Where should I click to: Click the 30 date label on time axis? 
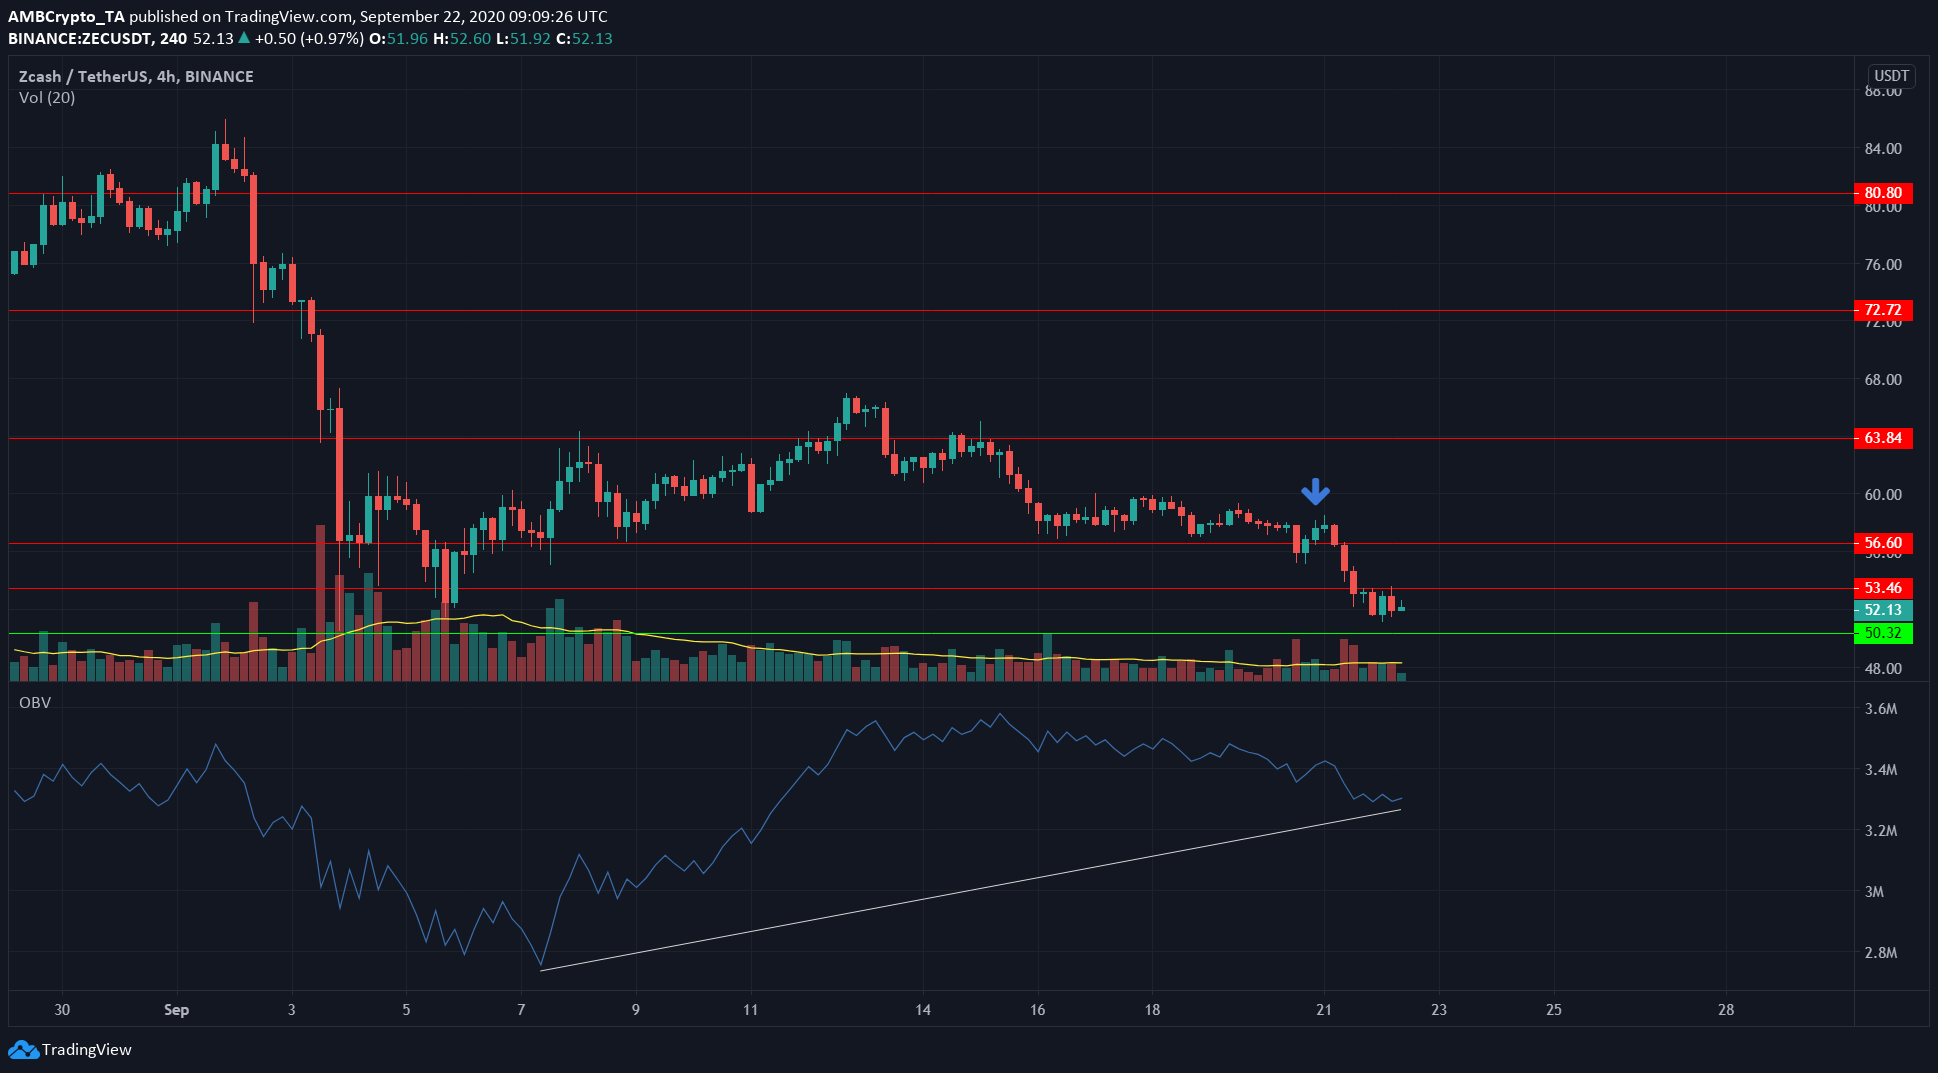[x=62, y=1010]
